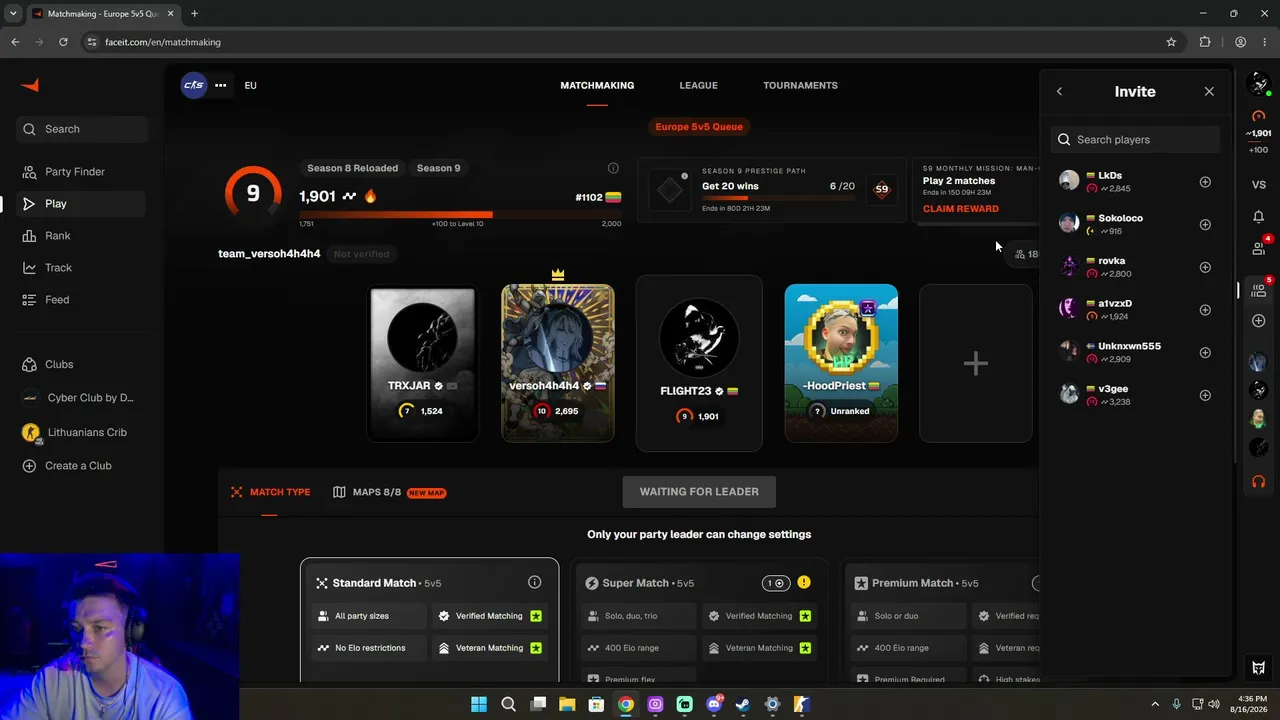Click the Elo progress bar to Level 10
This screenshot has height=720, width=1280.
coord(460,214)
